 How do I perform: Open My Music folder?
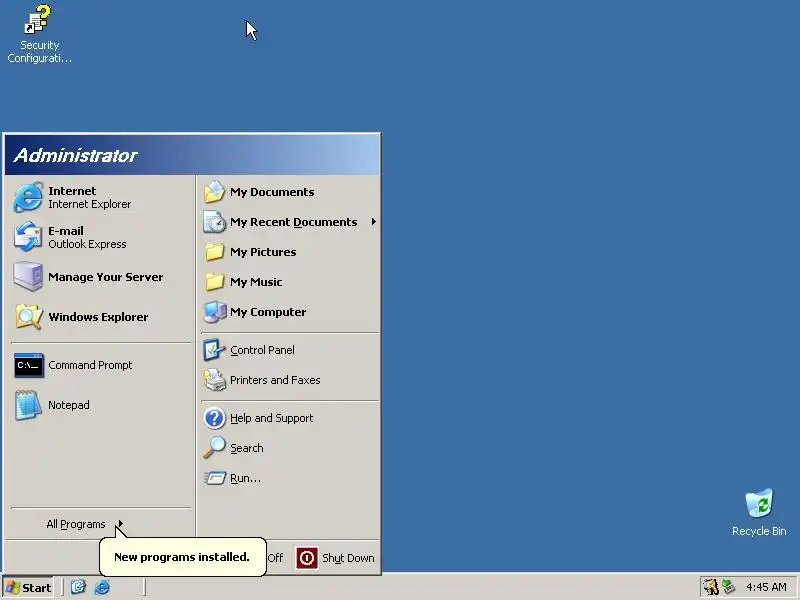coord(289,282)
